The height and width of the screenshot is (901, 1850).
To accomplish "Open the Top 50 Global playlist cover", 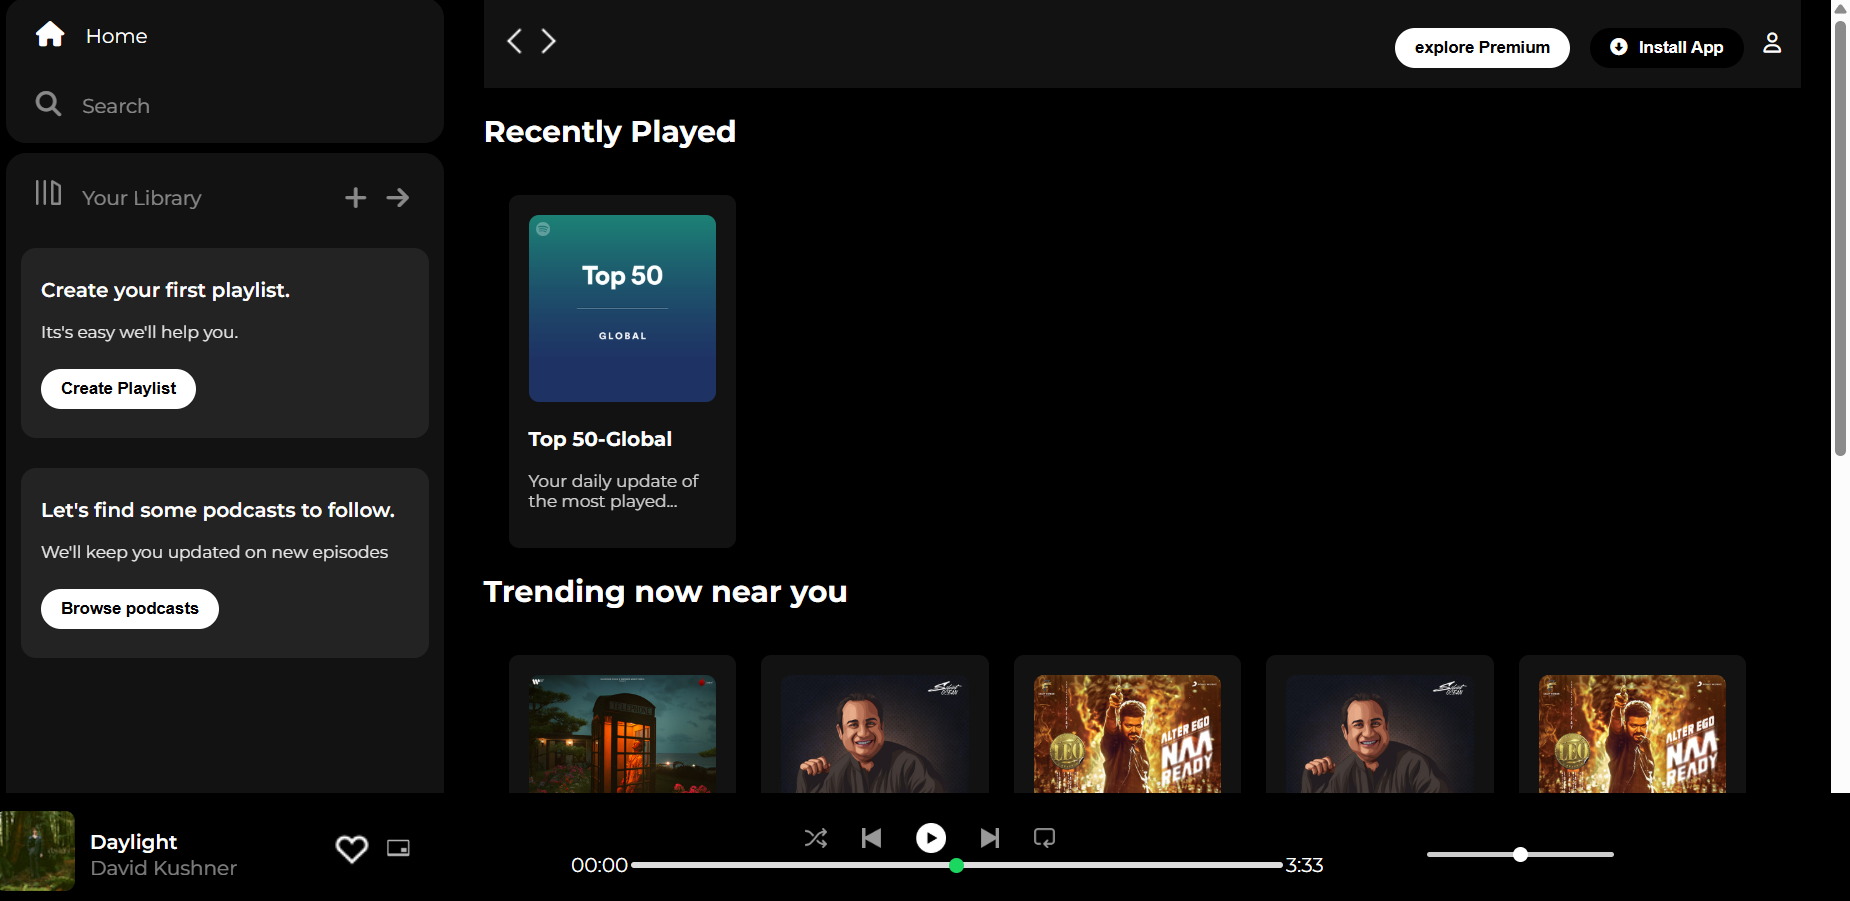I will click(x=622, y=308).
